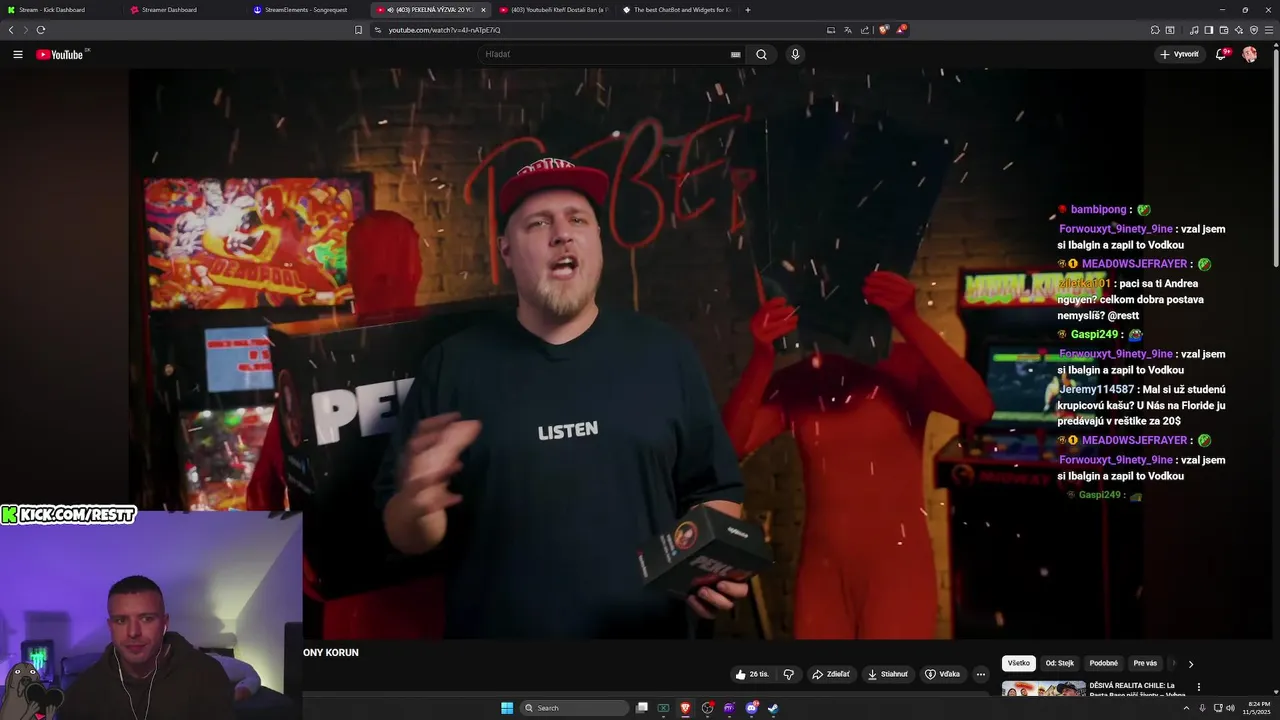Open the Brave browser taskbar icon
The width and height of the screenshot is (1280, 720).
tap(685, 708)
